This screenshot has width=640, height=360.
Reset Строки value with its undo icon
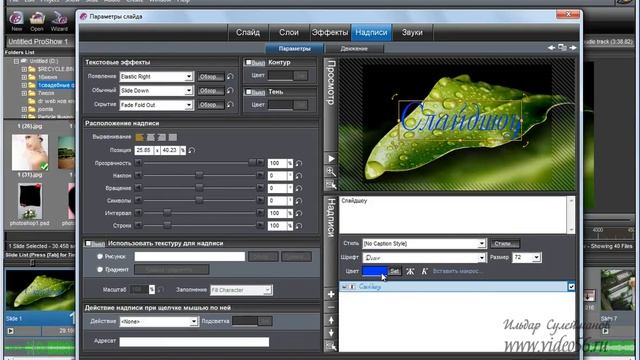299,226
